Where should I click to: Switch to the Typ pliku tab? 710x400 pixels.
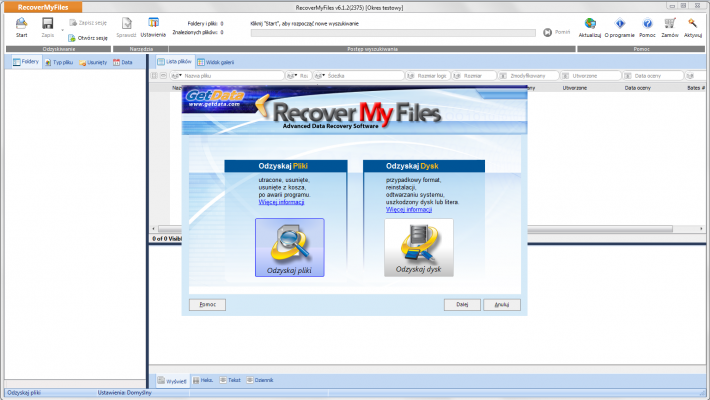pos(59,63)
